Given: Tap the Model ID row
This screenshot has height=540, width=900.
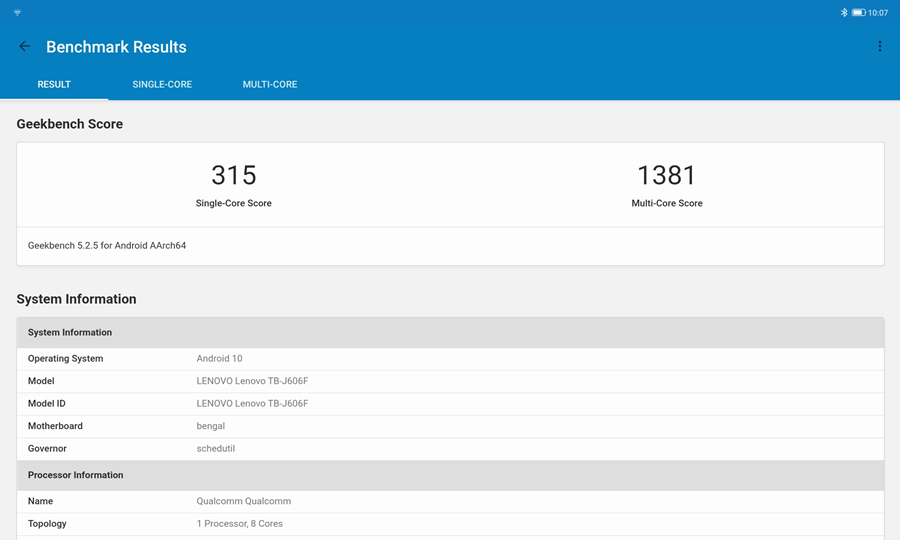Looking at the screenshot, I should 450,404.
